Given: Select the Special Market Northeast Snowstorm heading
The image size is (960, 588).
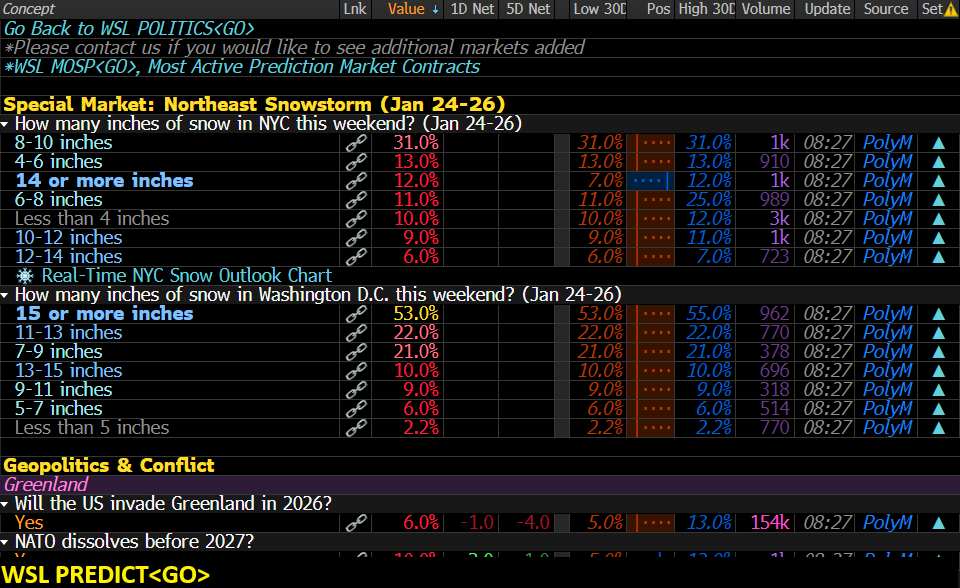Looking at the screenshot, I should click(254, 105).
